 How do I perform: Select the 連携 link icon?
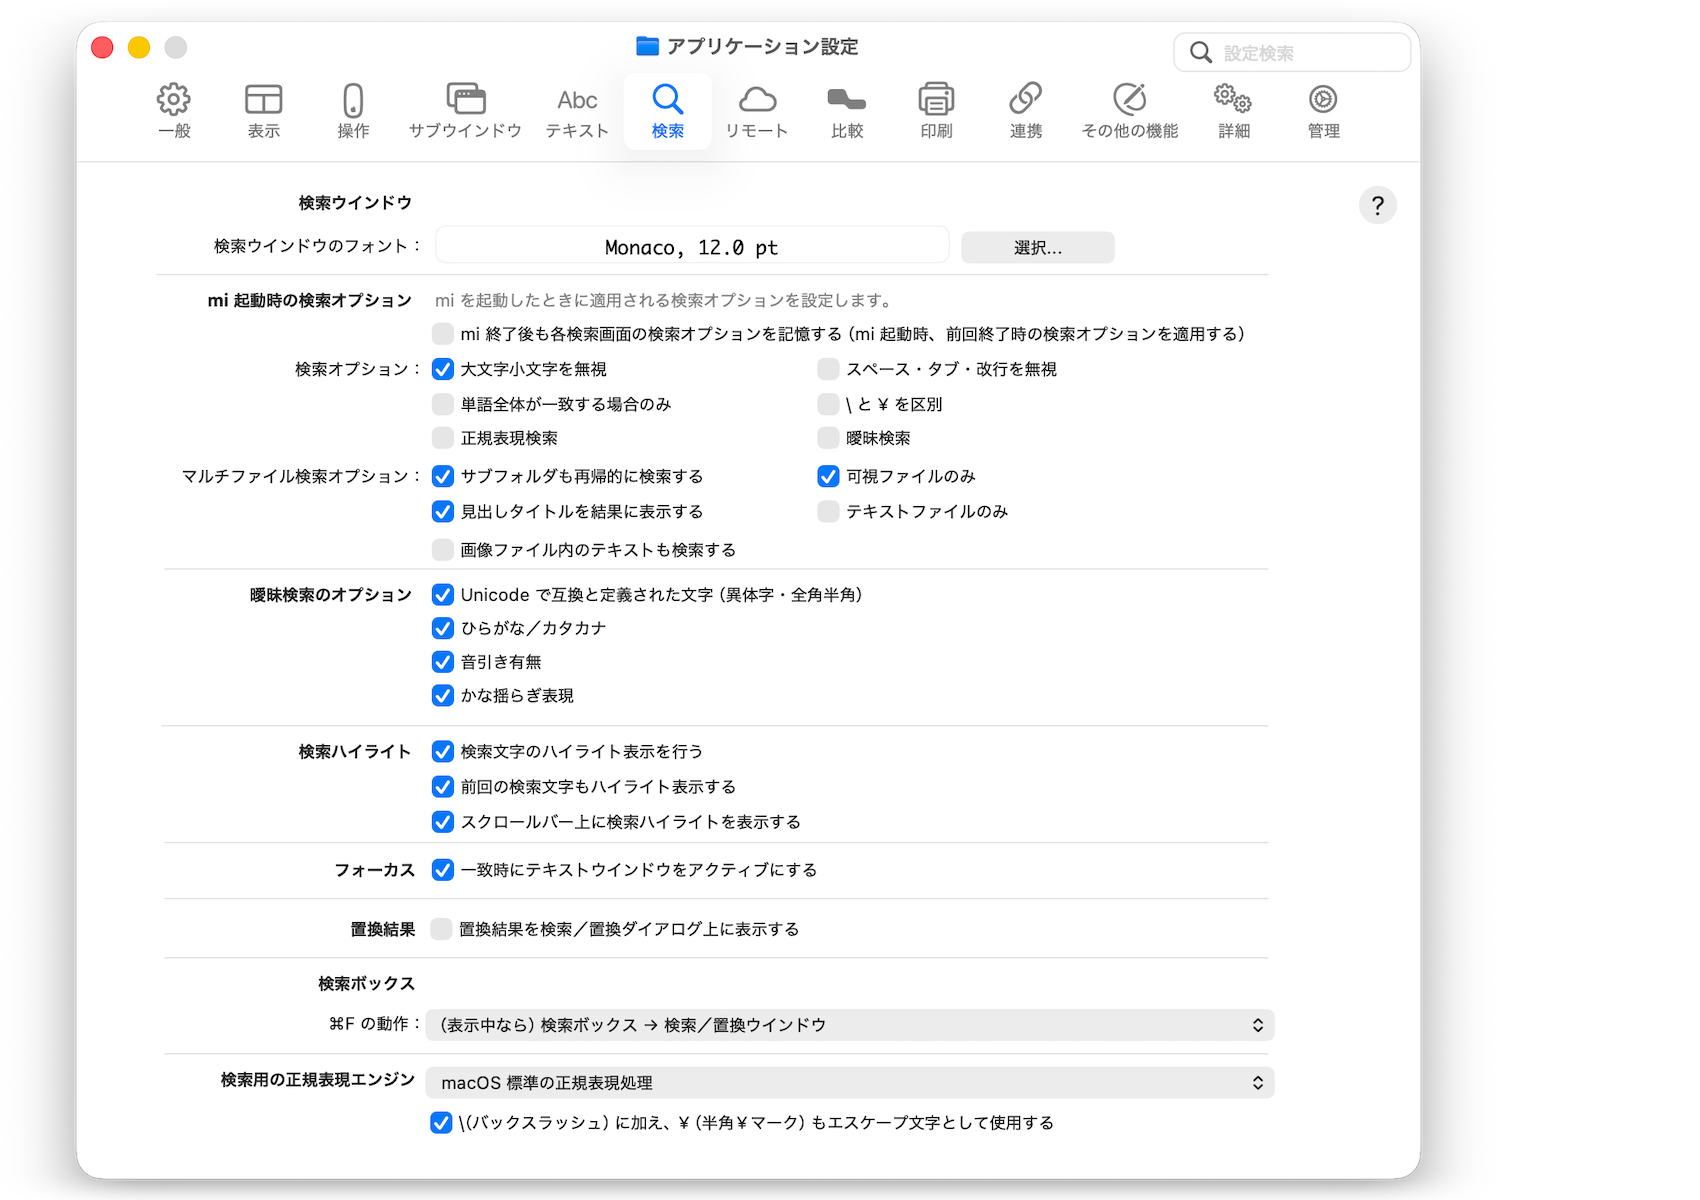pyautogui.click(x=1025, y=100)
